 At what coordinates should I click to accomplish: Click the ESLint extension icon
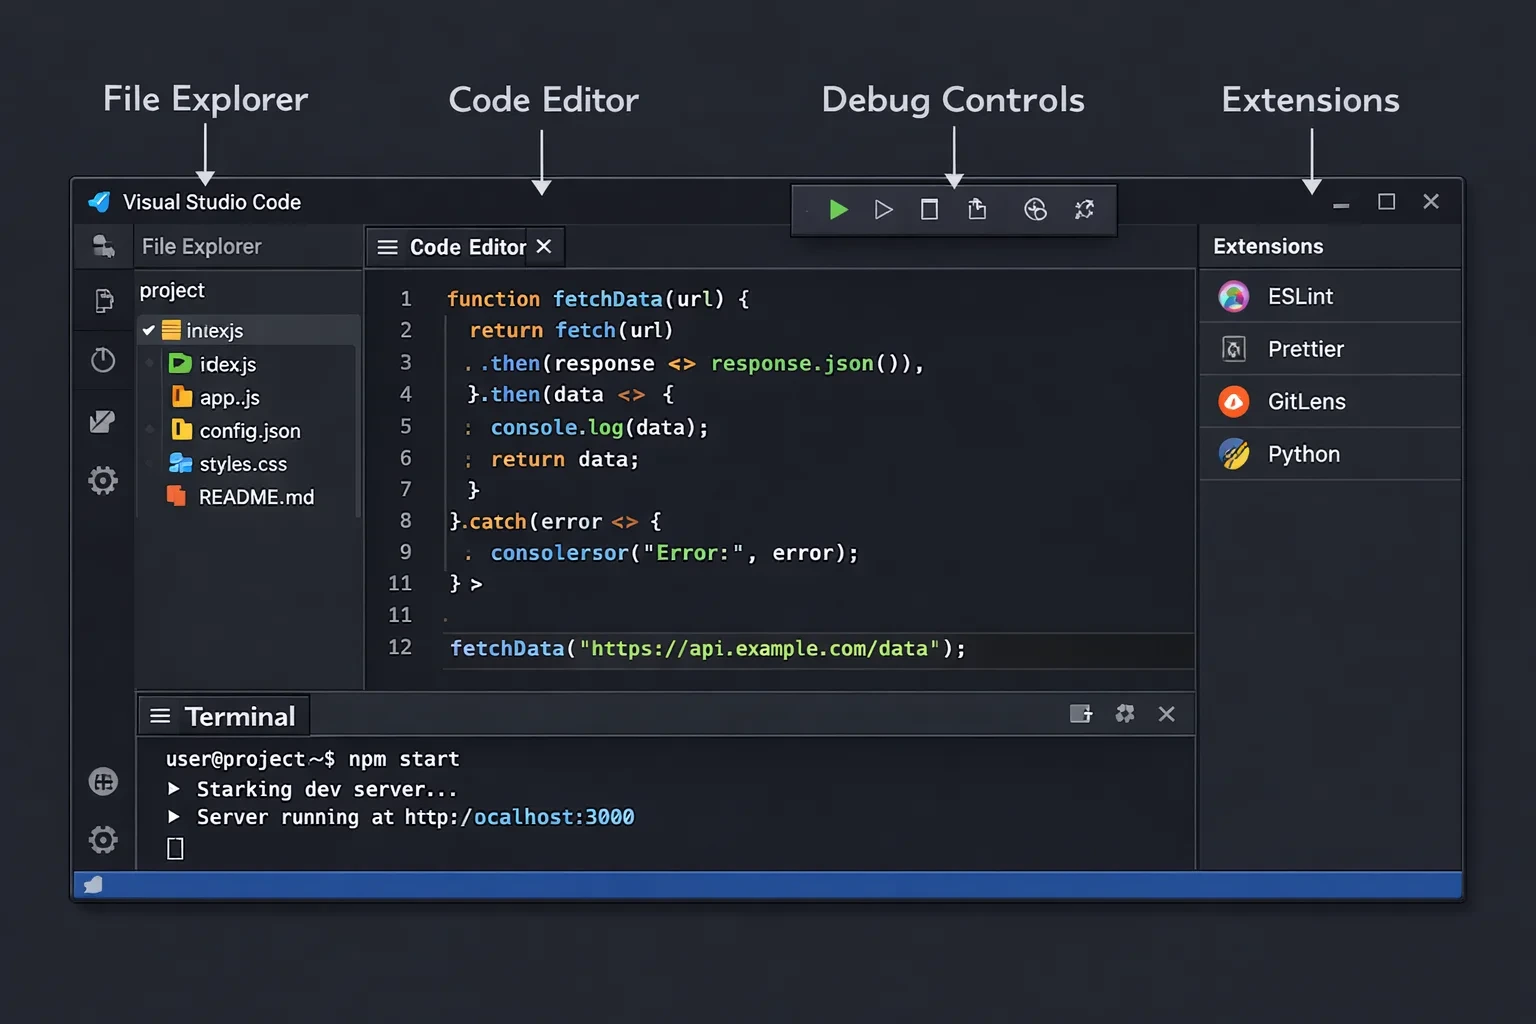1234,296
